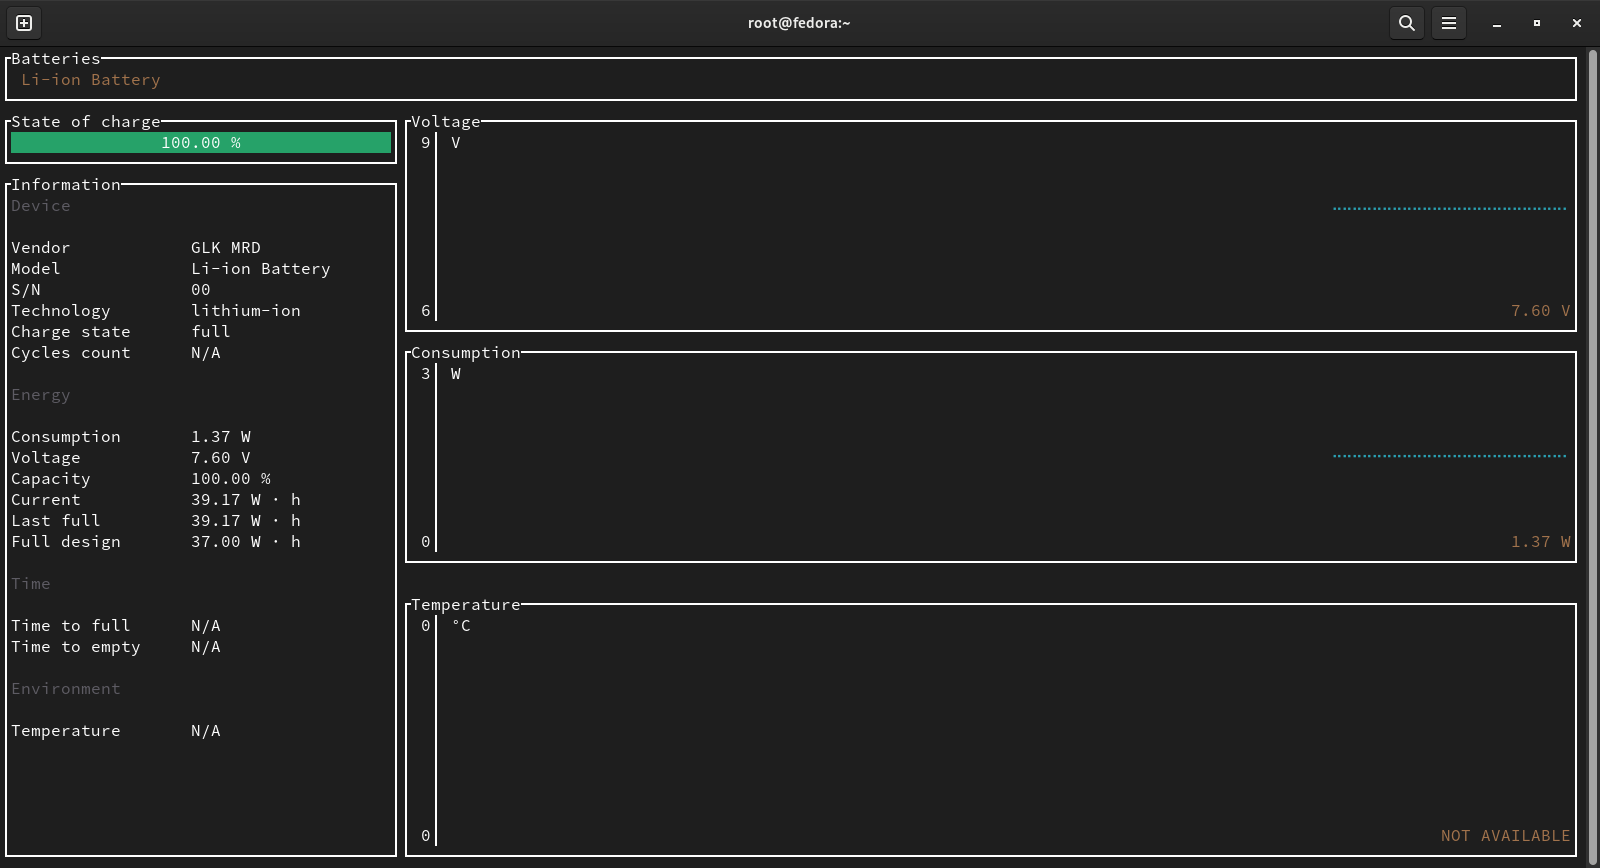Open the hamburger main menu
This screenshot has height=868, width=1600.
1448,23
